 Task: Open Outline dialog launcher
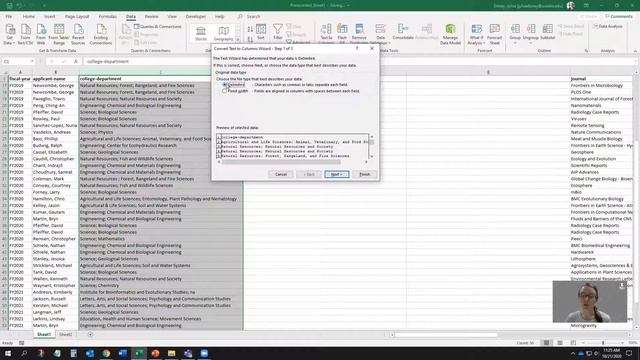coord(587,51)
